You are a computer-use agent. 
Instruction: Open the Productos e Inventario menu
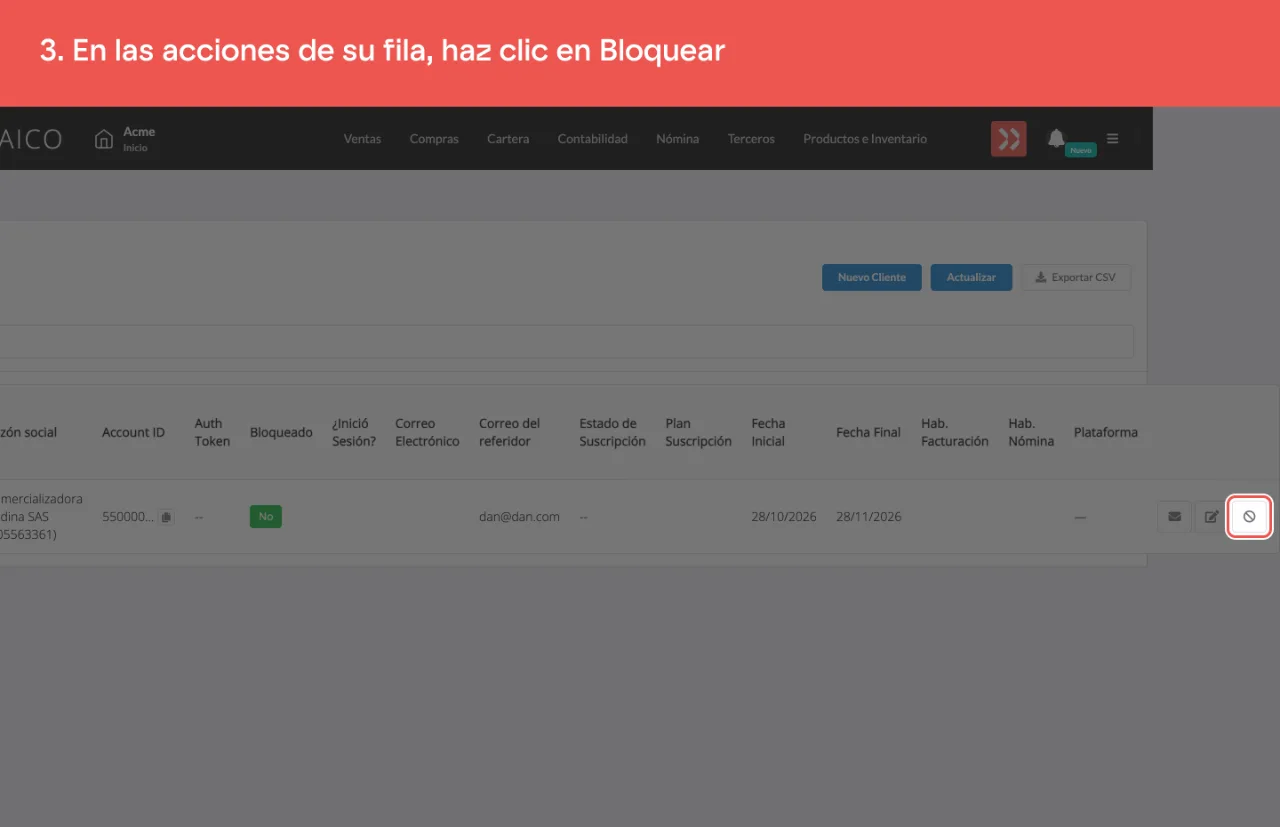pos(865,139)
